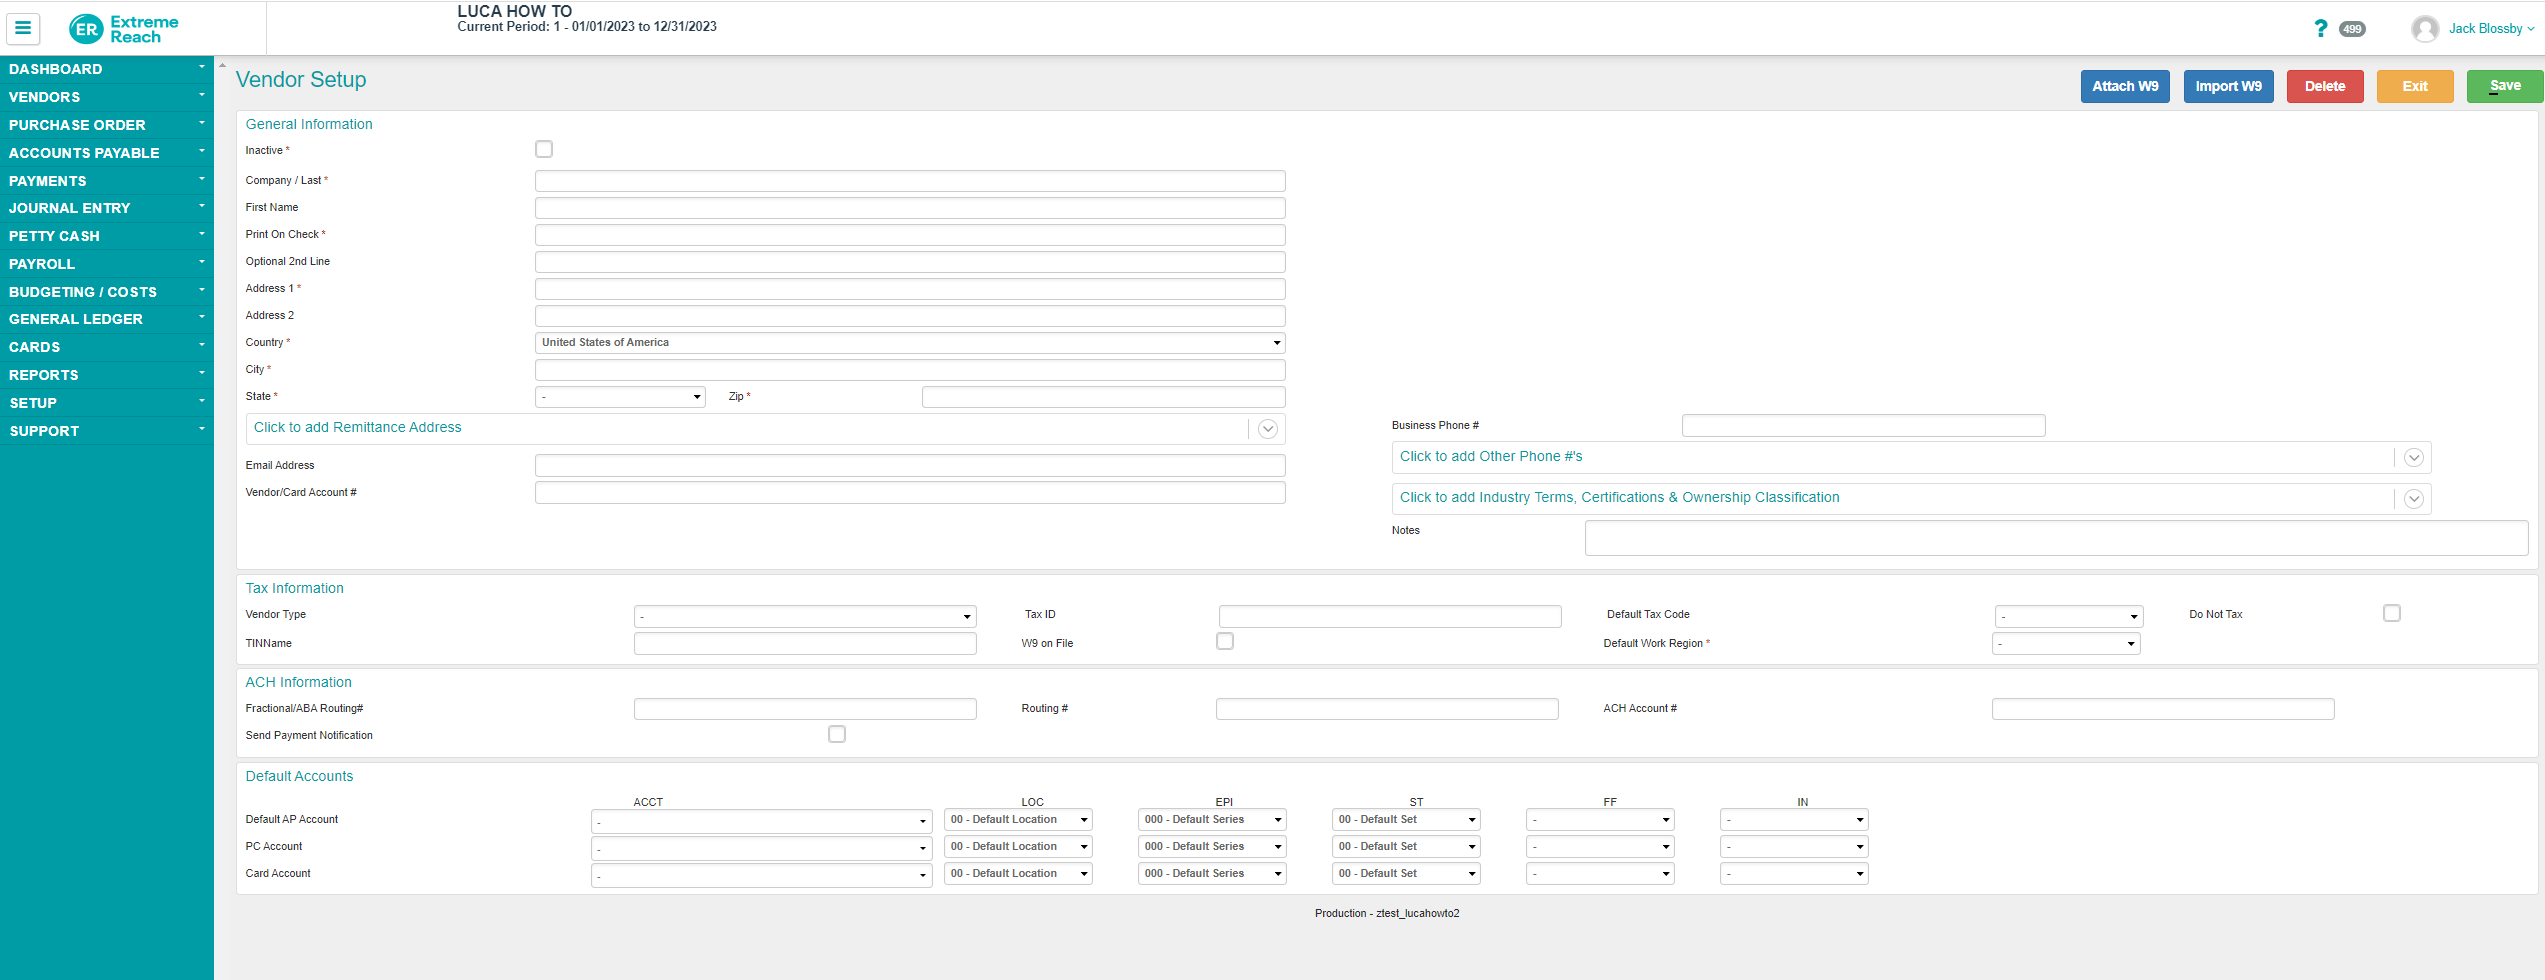Open the help question mark icon
The width and height of the screenshot is (2545, 980).
(2320, 29)
